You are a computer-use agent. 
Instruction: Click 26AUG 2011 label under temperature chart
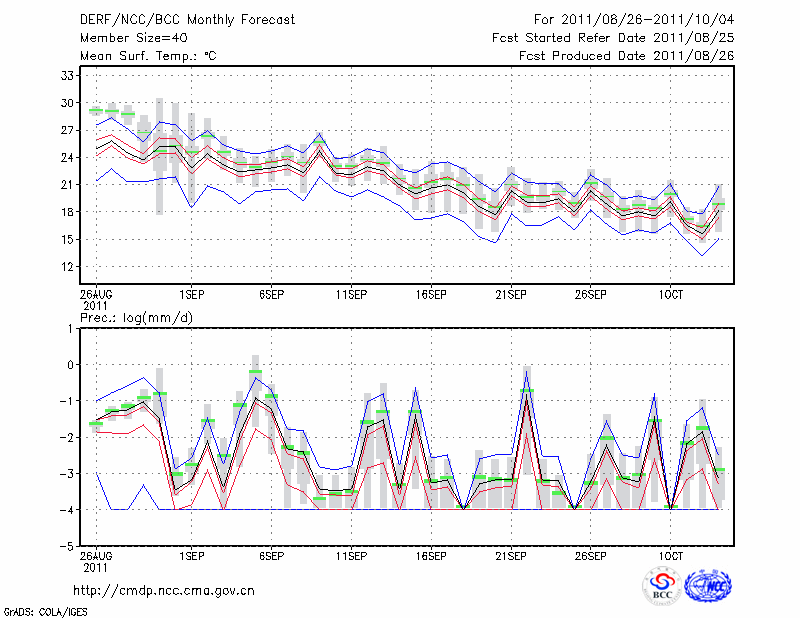[x=96, y=300]
